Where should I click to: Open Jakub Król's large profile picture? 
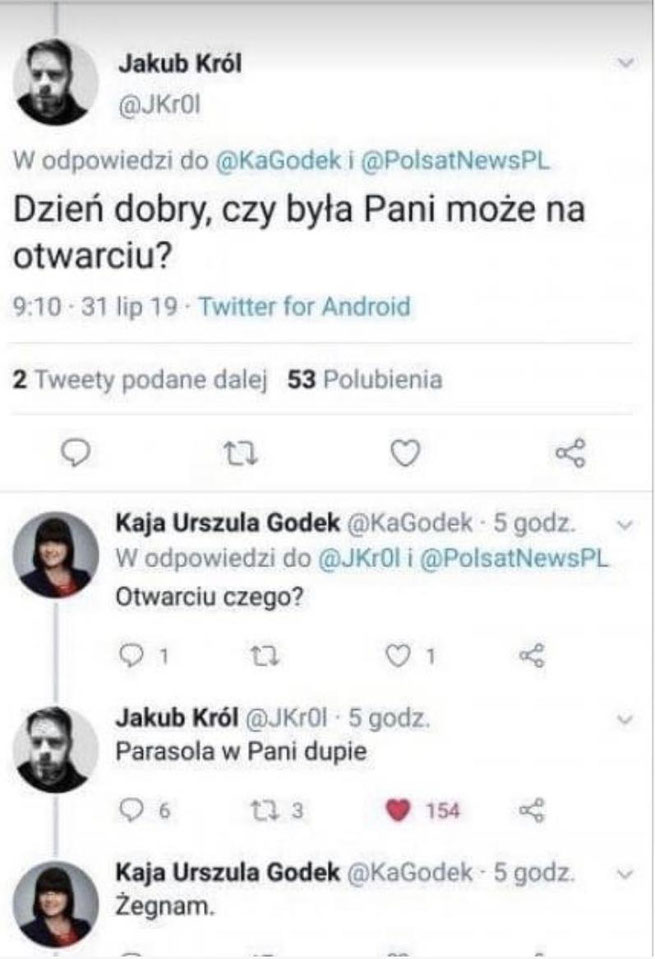click(x=58, y=82)
